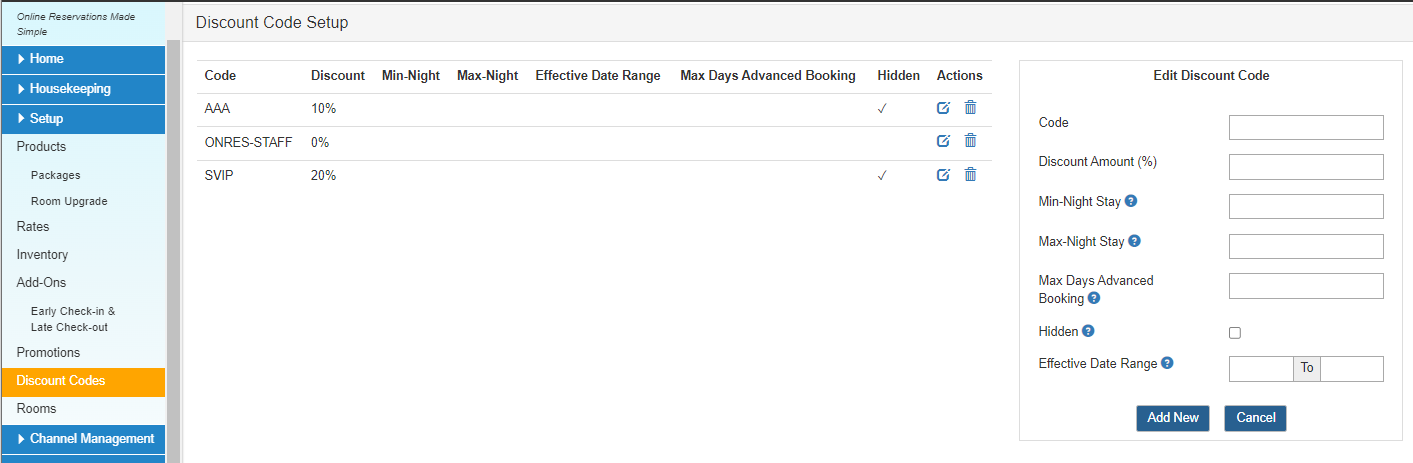Open the Promotions menu item

(x=48, y=353)
